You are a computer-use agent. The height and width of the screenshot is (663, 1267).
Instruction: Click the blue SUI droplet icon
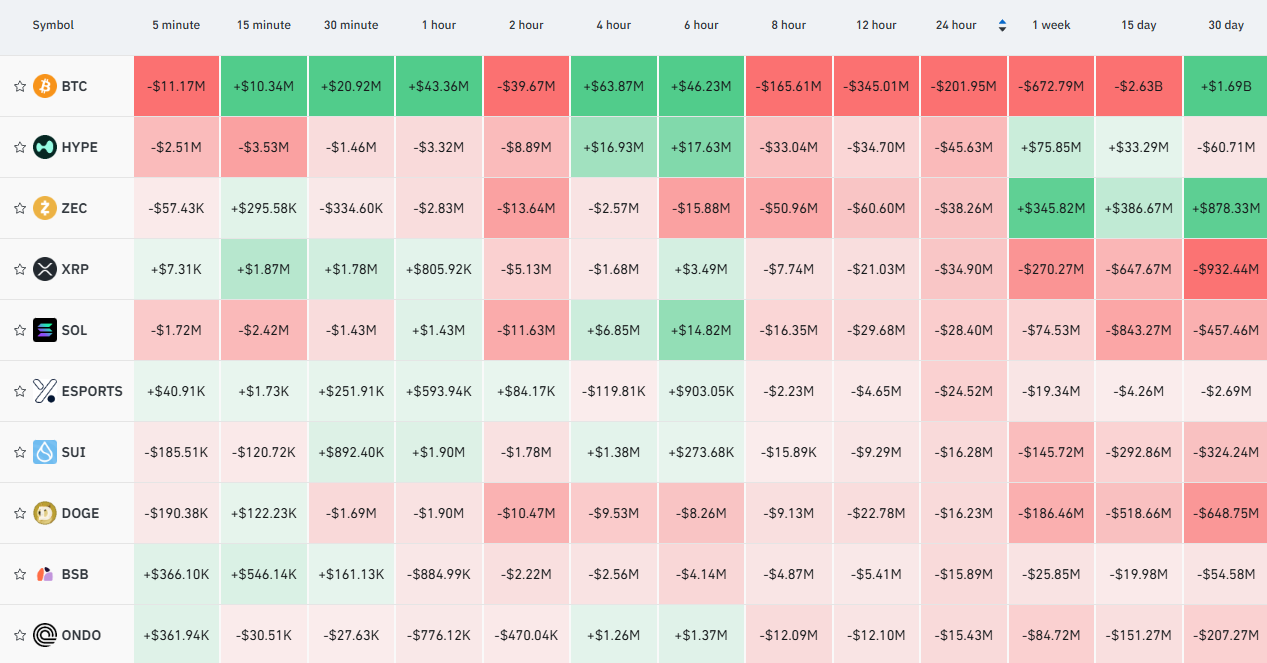pos(45,452)
